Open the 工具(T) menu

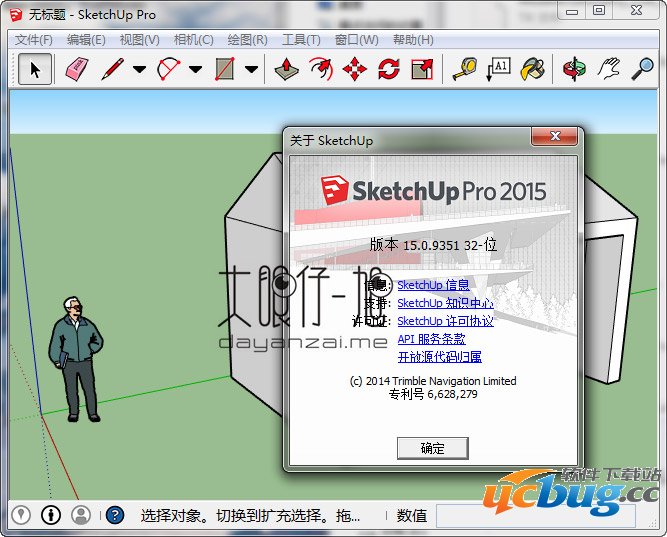301,40
